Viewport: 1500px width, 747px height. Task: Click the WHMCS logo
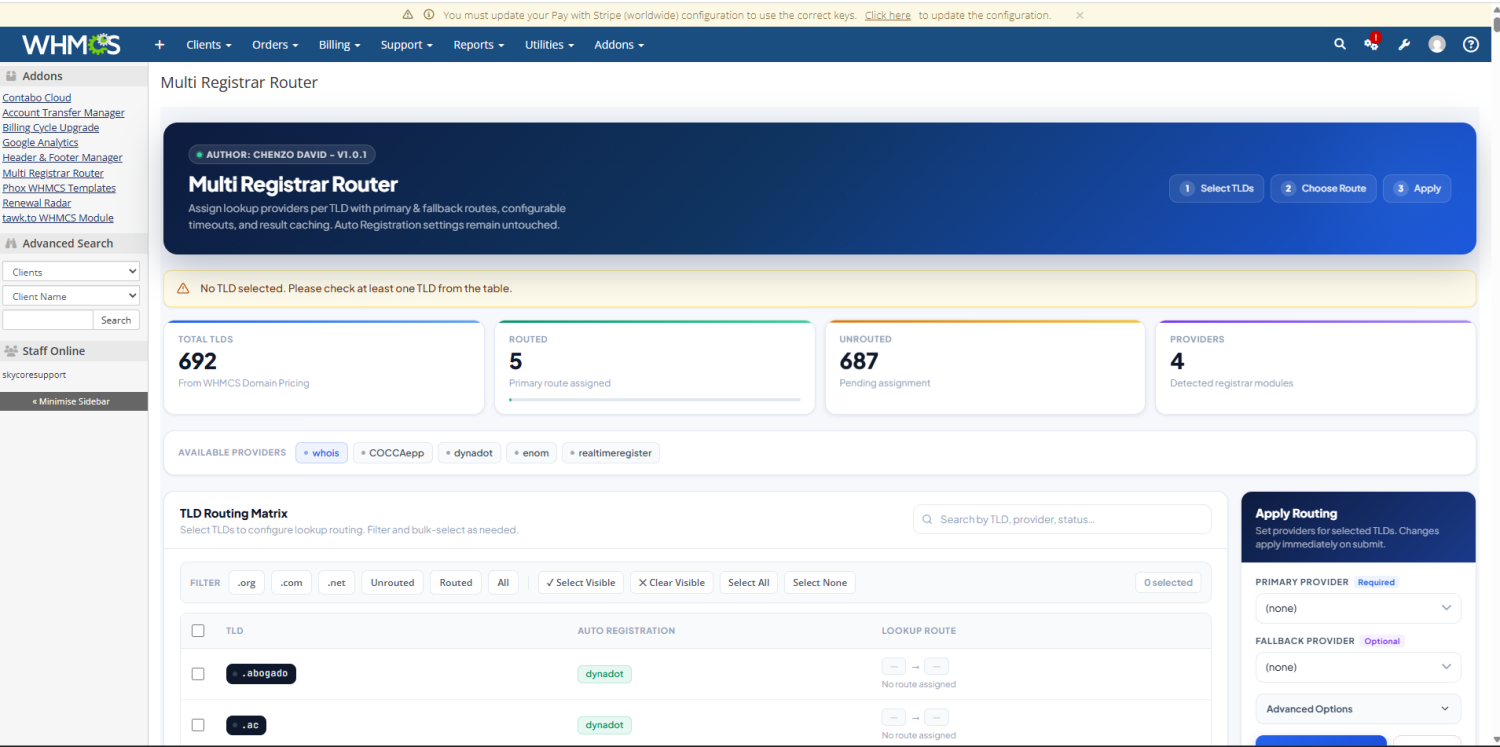pyautogui.click(x=71, y=44)
